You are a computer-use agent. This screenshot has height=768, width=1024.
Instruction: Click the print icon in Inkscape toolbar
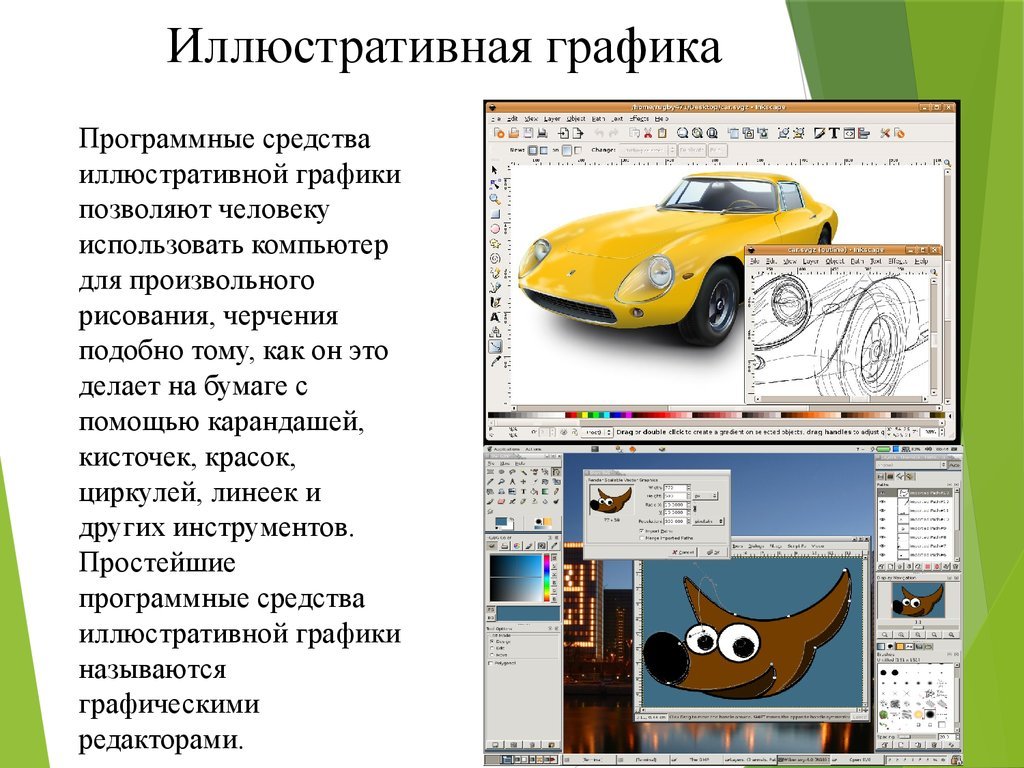click(541, 132)
